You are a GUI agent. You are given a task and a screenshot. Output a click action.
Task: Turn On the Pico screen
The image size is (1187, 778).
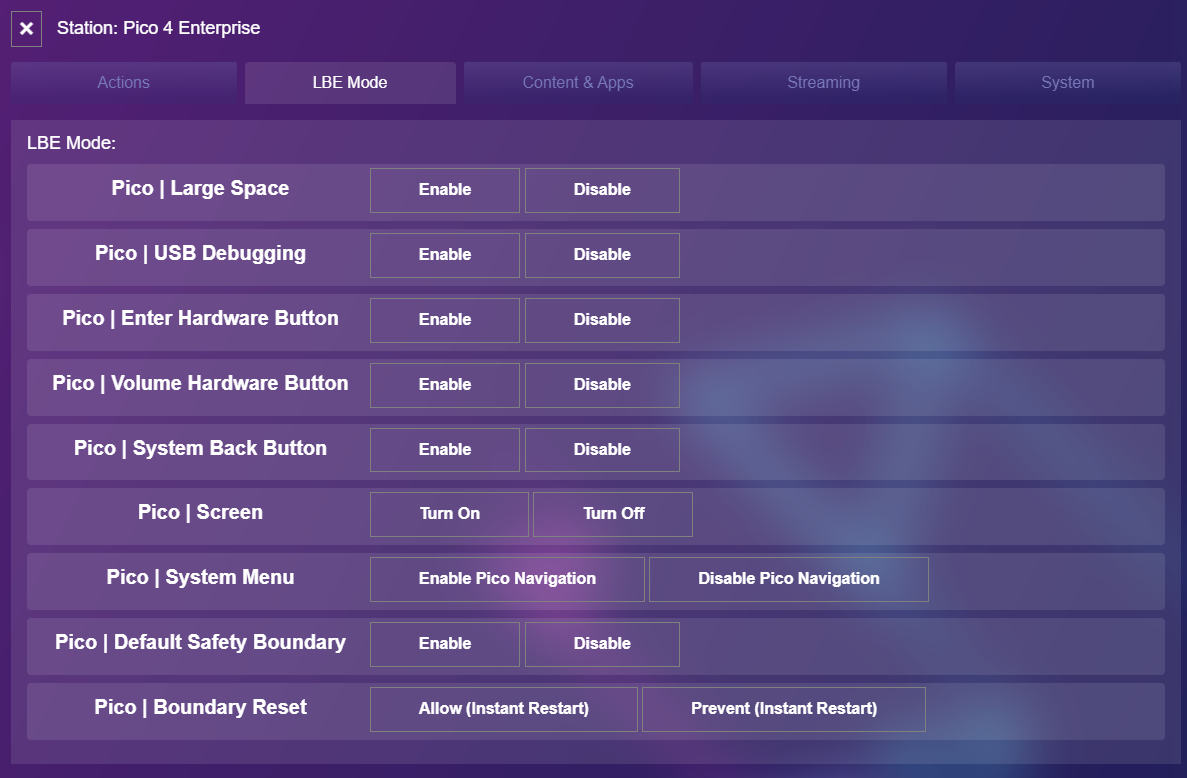[449, 514]
